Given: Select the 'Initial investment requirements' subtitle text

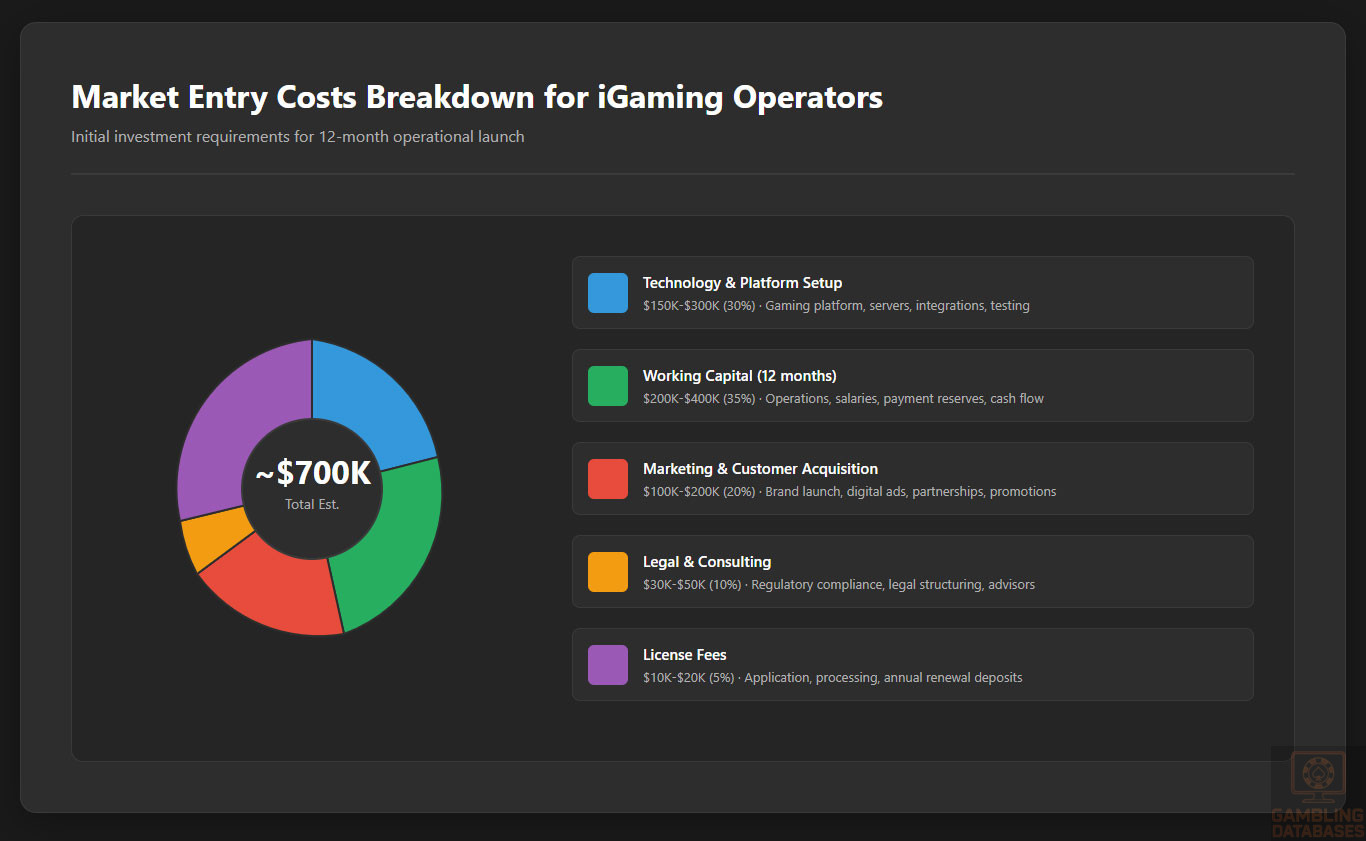Looking at the screenshot, I should tap(297, 136).
